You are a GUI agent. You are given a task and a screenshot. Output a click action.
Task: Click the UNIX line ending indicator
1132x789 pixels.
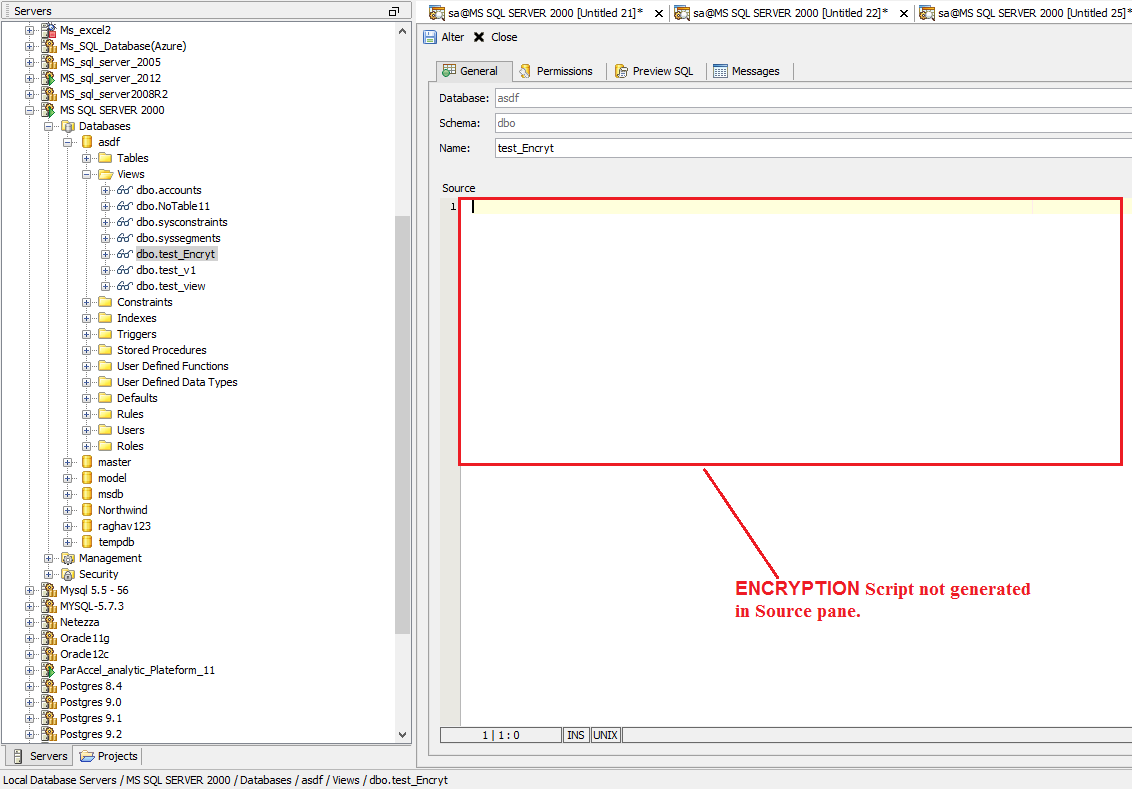coord(605,735)
